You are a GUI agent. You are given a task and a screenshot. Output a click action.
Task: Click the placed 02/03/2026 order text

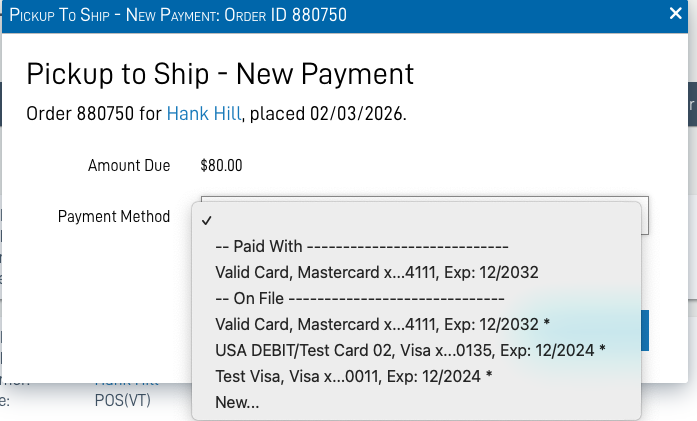tap(327, 113)
